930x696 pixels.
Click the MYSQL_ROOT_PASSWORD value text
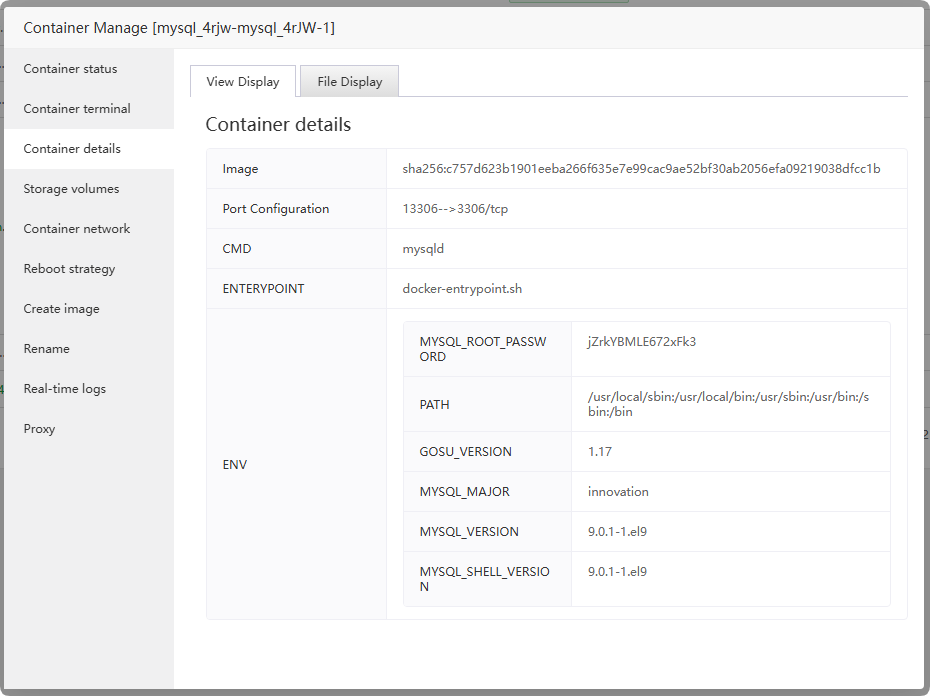coord(642,341)
